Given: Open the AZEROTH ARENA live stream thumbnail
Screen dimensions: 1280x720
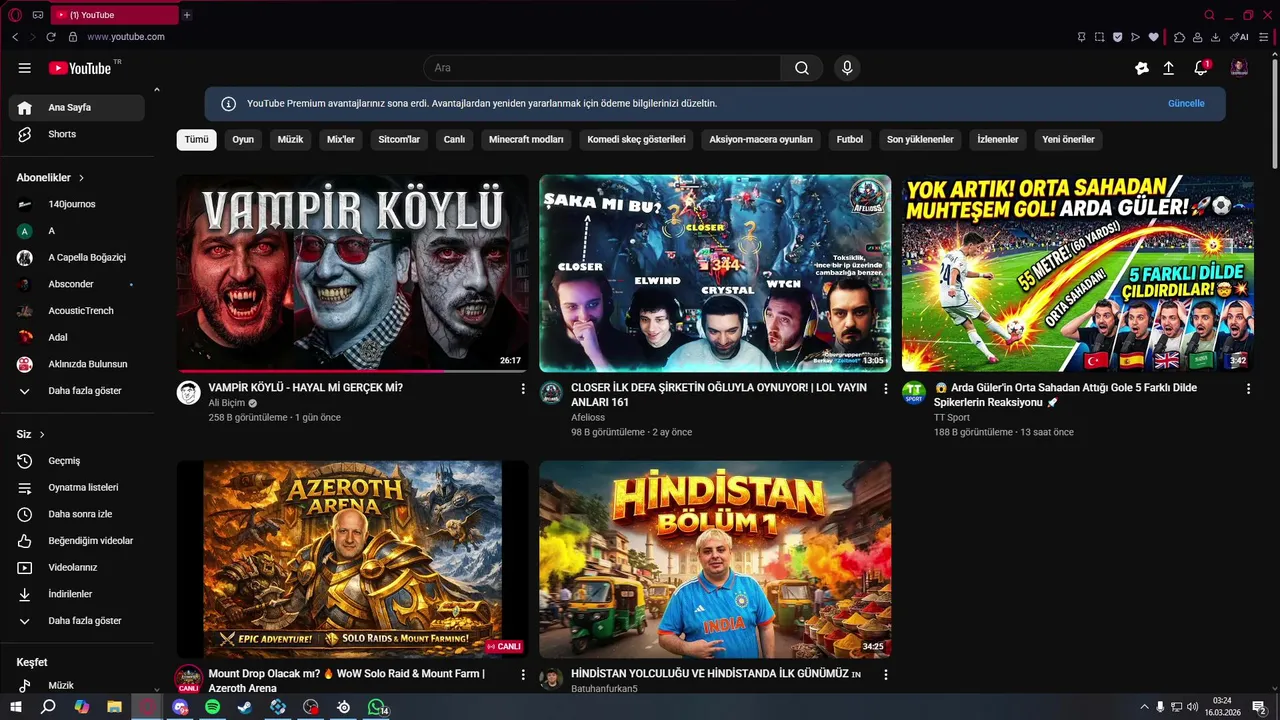Looking at the screenshot, I should [x=353, y=559].
